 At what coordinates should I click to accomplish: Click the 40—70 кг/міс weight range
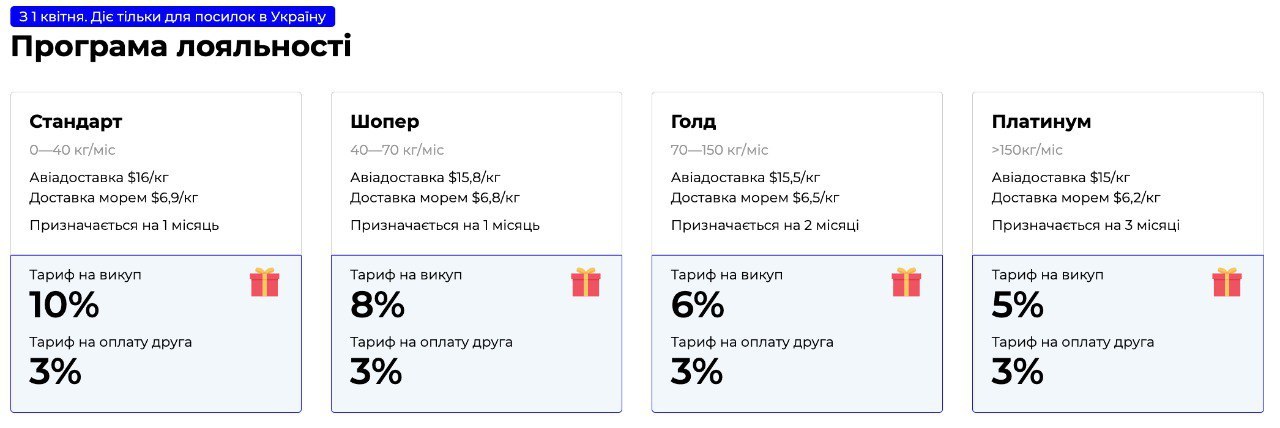(x=397, y=150)
